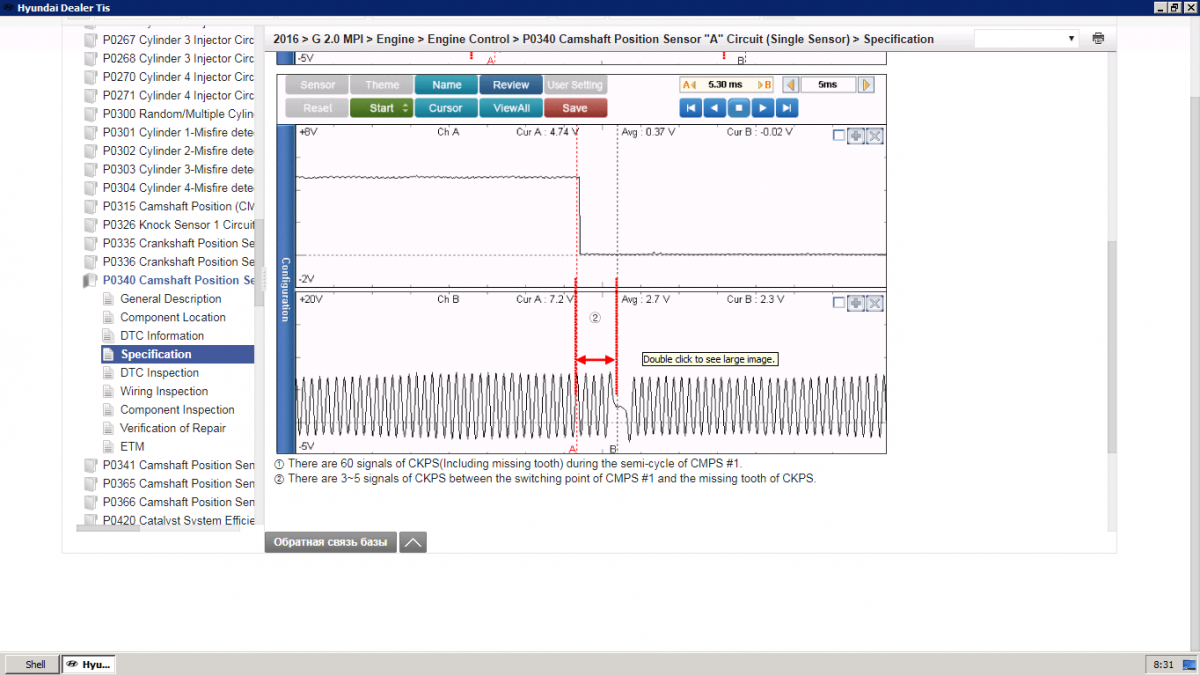Jump to first frame with skip-back button

click(690, 108)
